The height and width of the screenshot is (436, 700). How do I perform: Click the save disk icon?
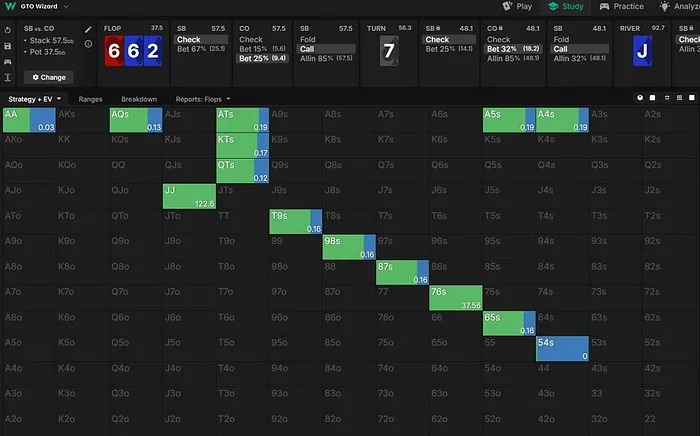point(8,45)
